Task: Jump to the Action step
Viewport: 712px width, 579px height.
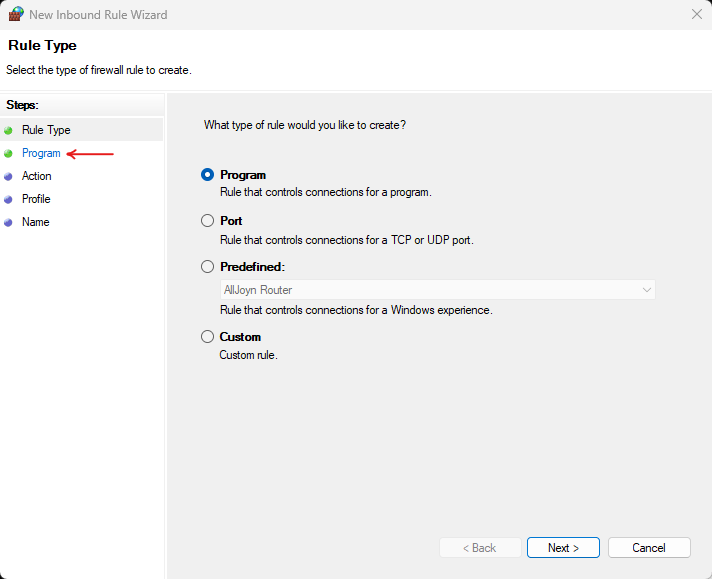Action: pos(36,176)
